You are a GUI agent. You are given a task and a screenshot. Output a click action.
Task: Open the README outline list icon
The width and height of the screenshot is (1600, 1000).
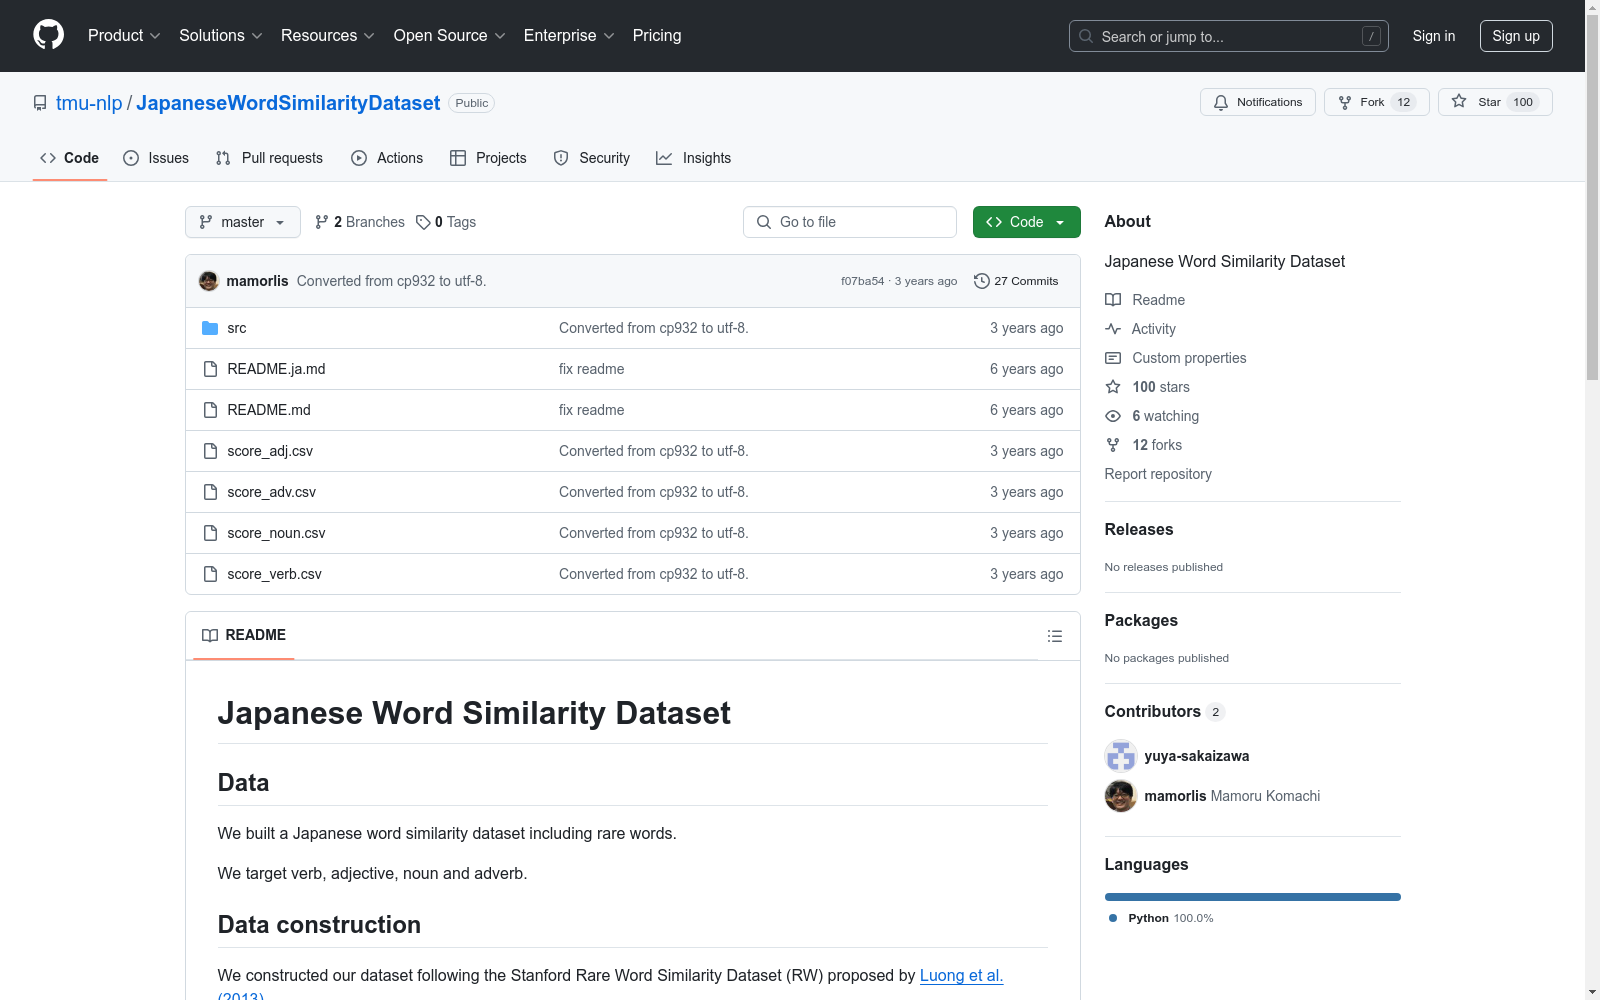(1054, 636)
